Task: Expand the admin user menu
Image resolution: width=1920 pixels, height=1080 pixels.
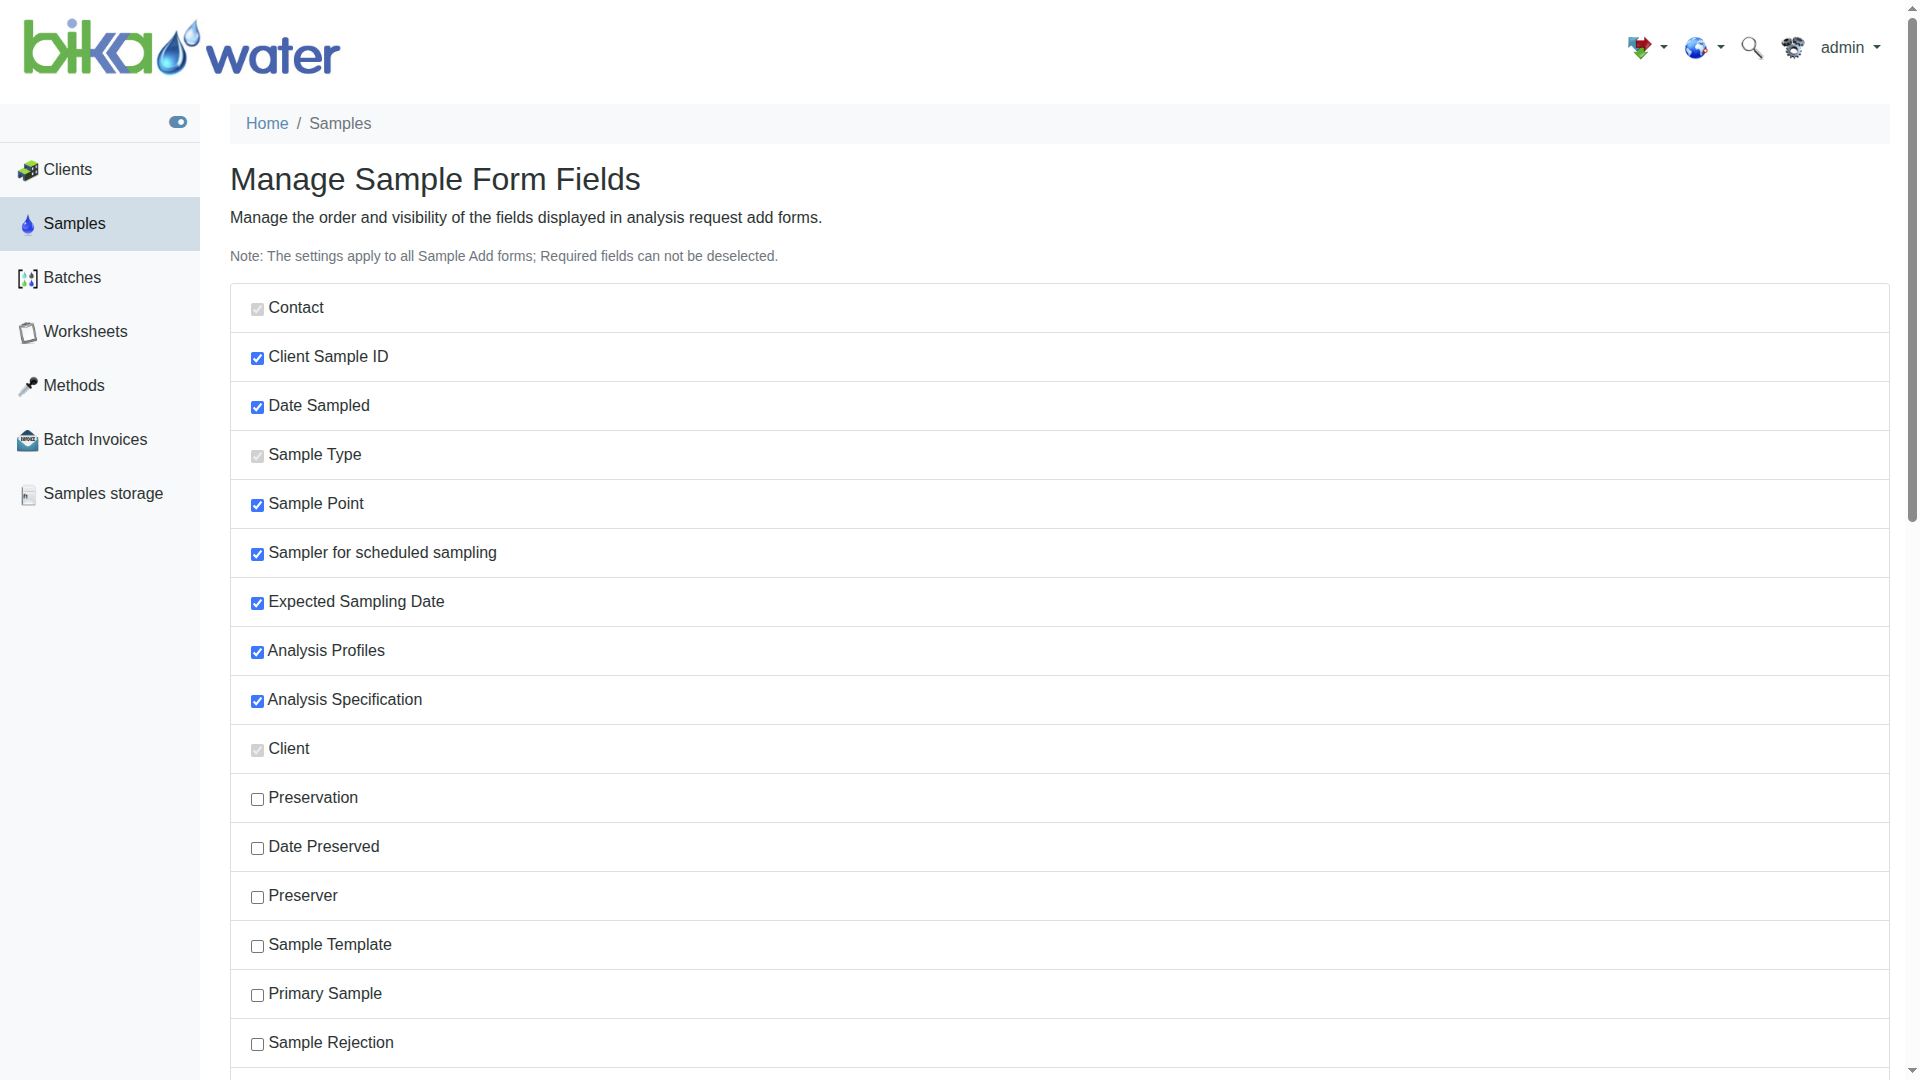Action: coord(1850,48)
